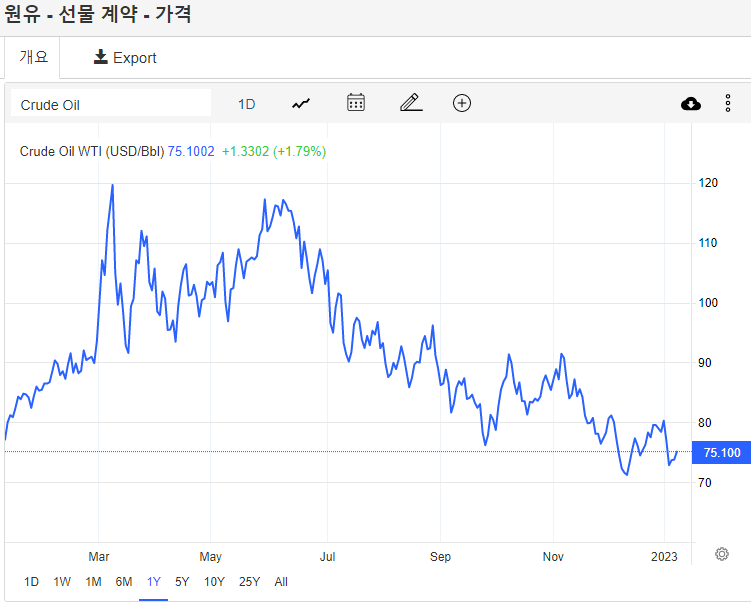Image resolution: width=751 pixels, height=608 pixels.
Task: Click the 100 price axis label
Action: tap(707, 303)
